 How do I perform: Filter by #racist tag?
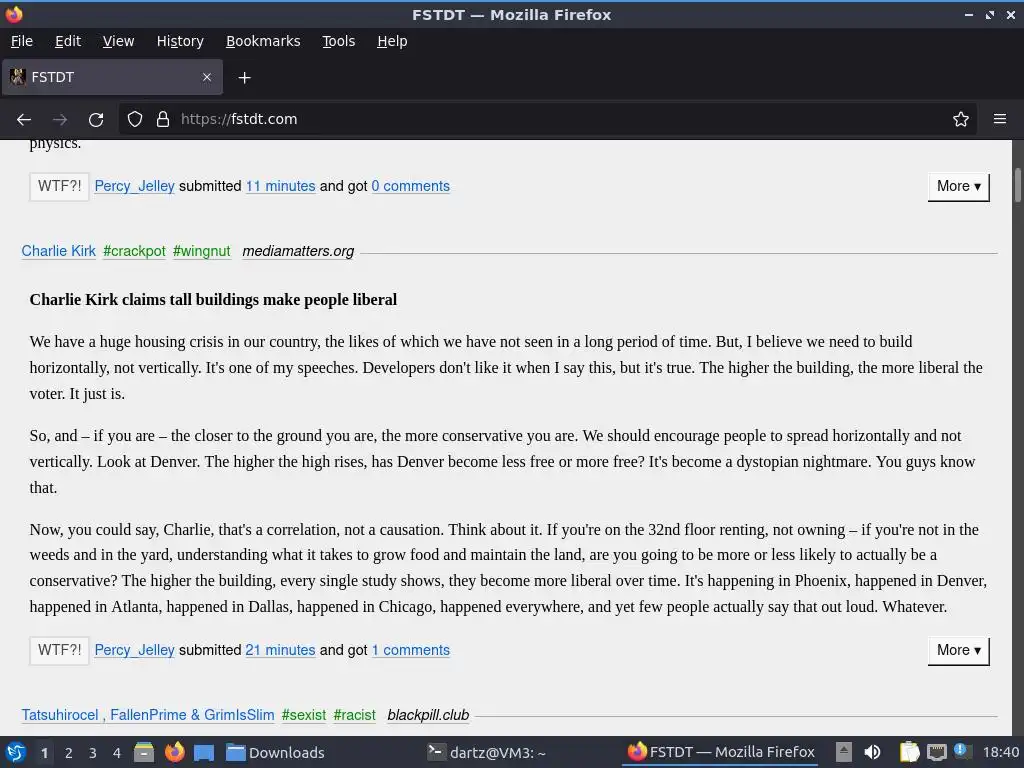tap(355, 715)
